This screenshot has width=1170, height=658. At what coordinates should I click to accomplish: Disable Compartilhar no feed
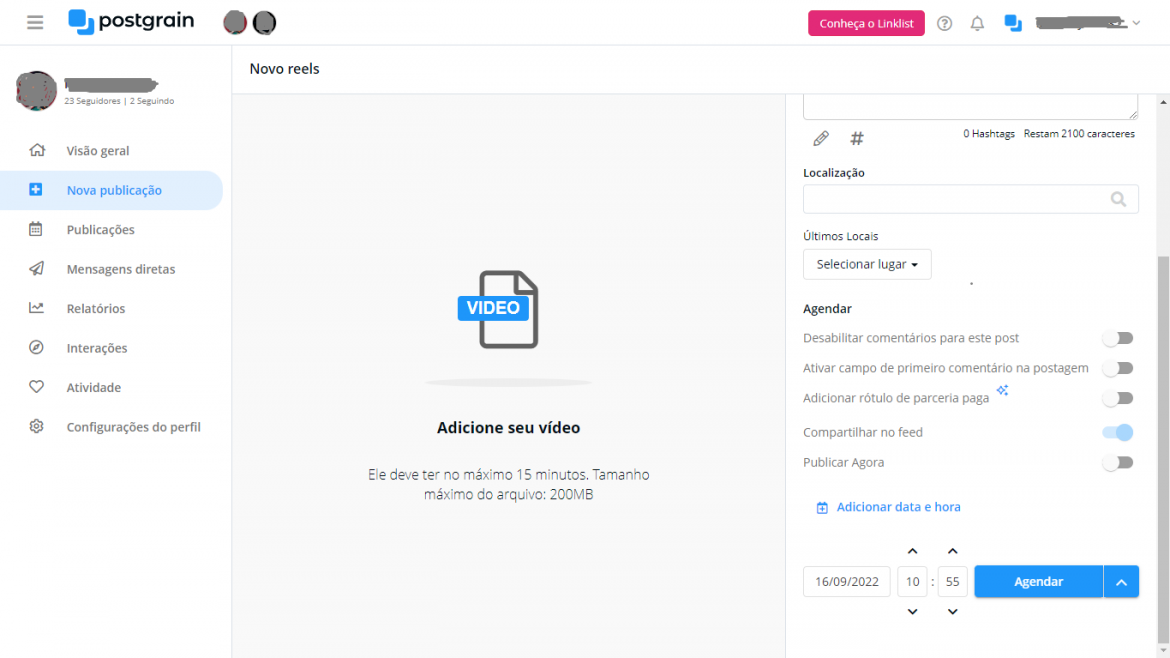1117,432
